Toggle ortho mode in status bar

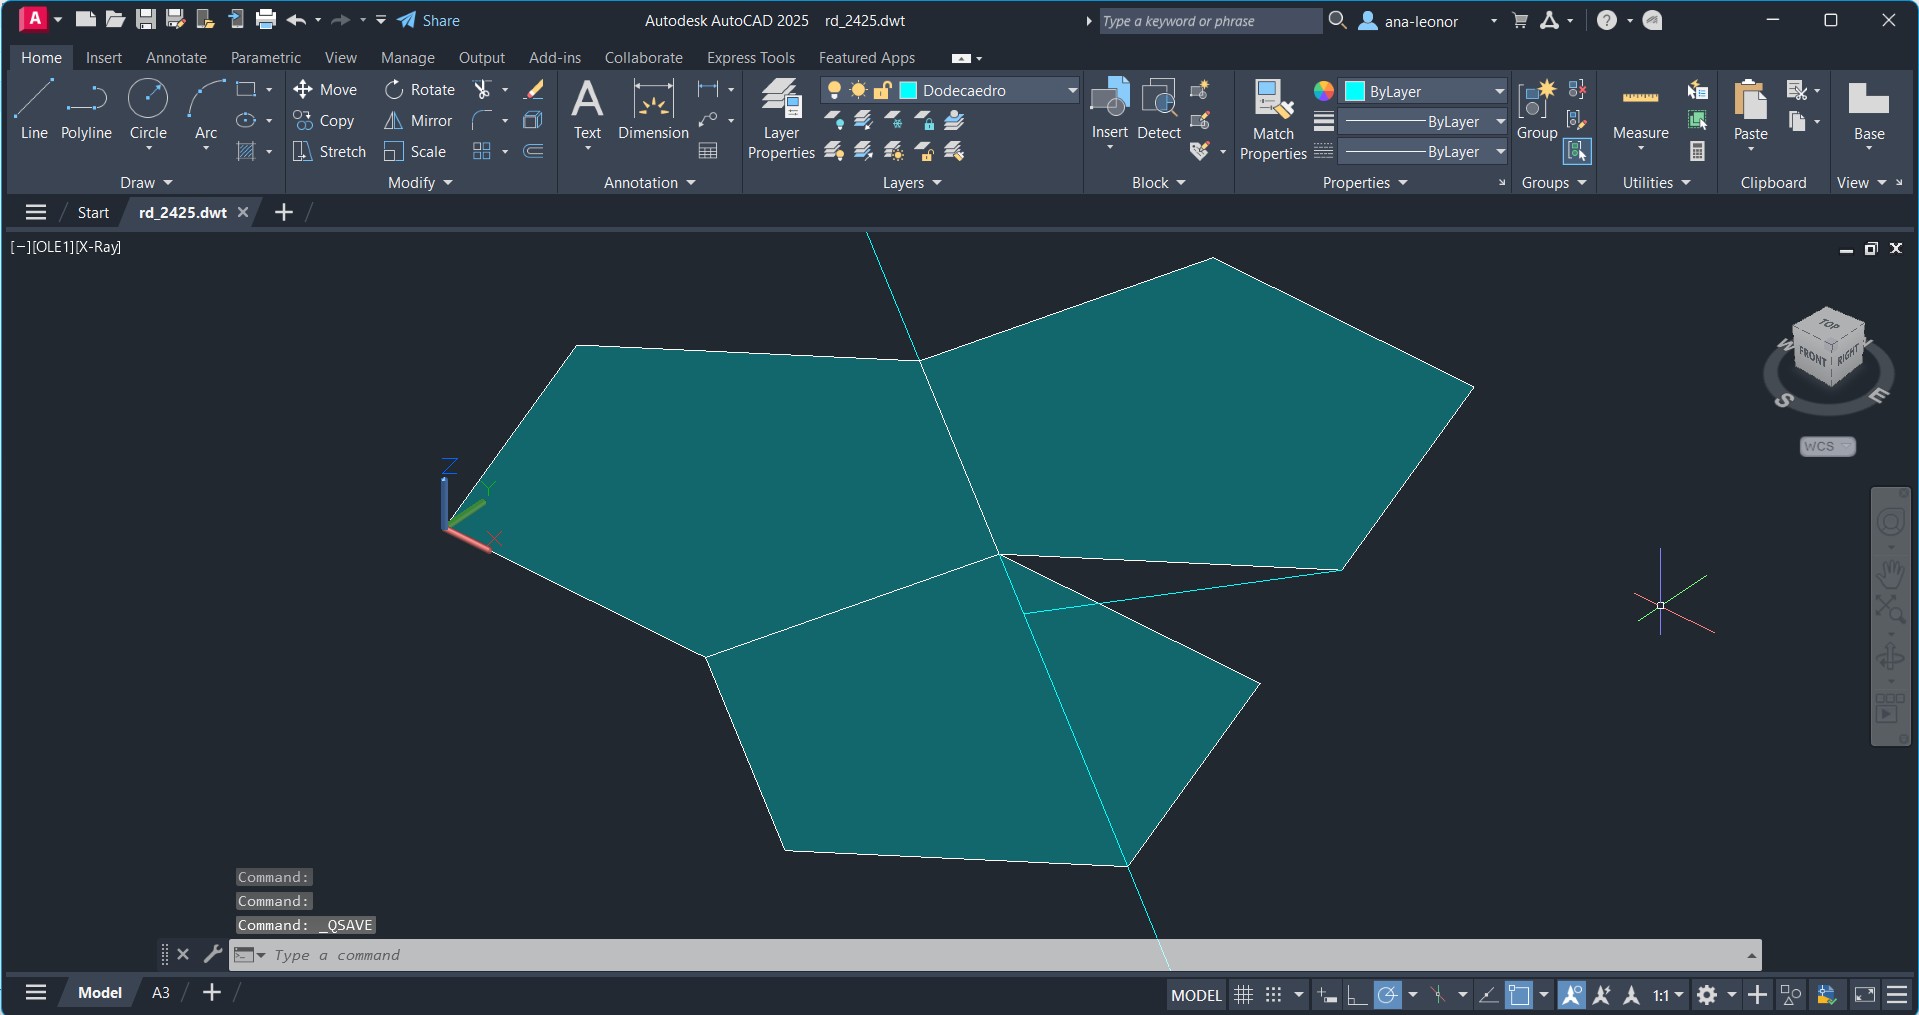point(1357,995)
